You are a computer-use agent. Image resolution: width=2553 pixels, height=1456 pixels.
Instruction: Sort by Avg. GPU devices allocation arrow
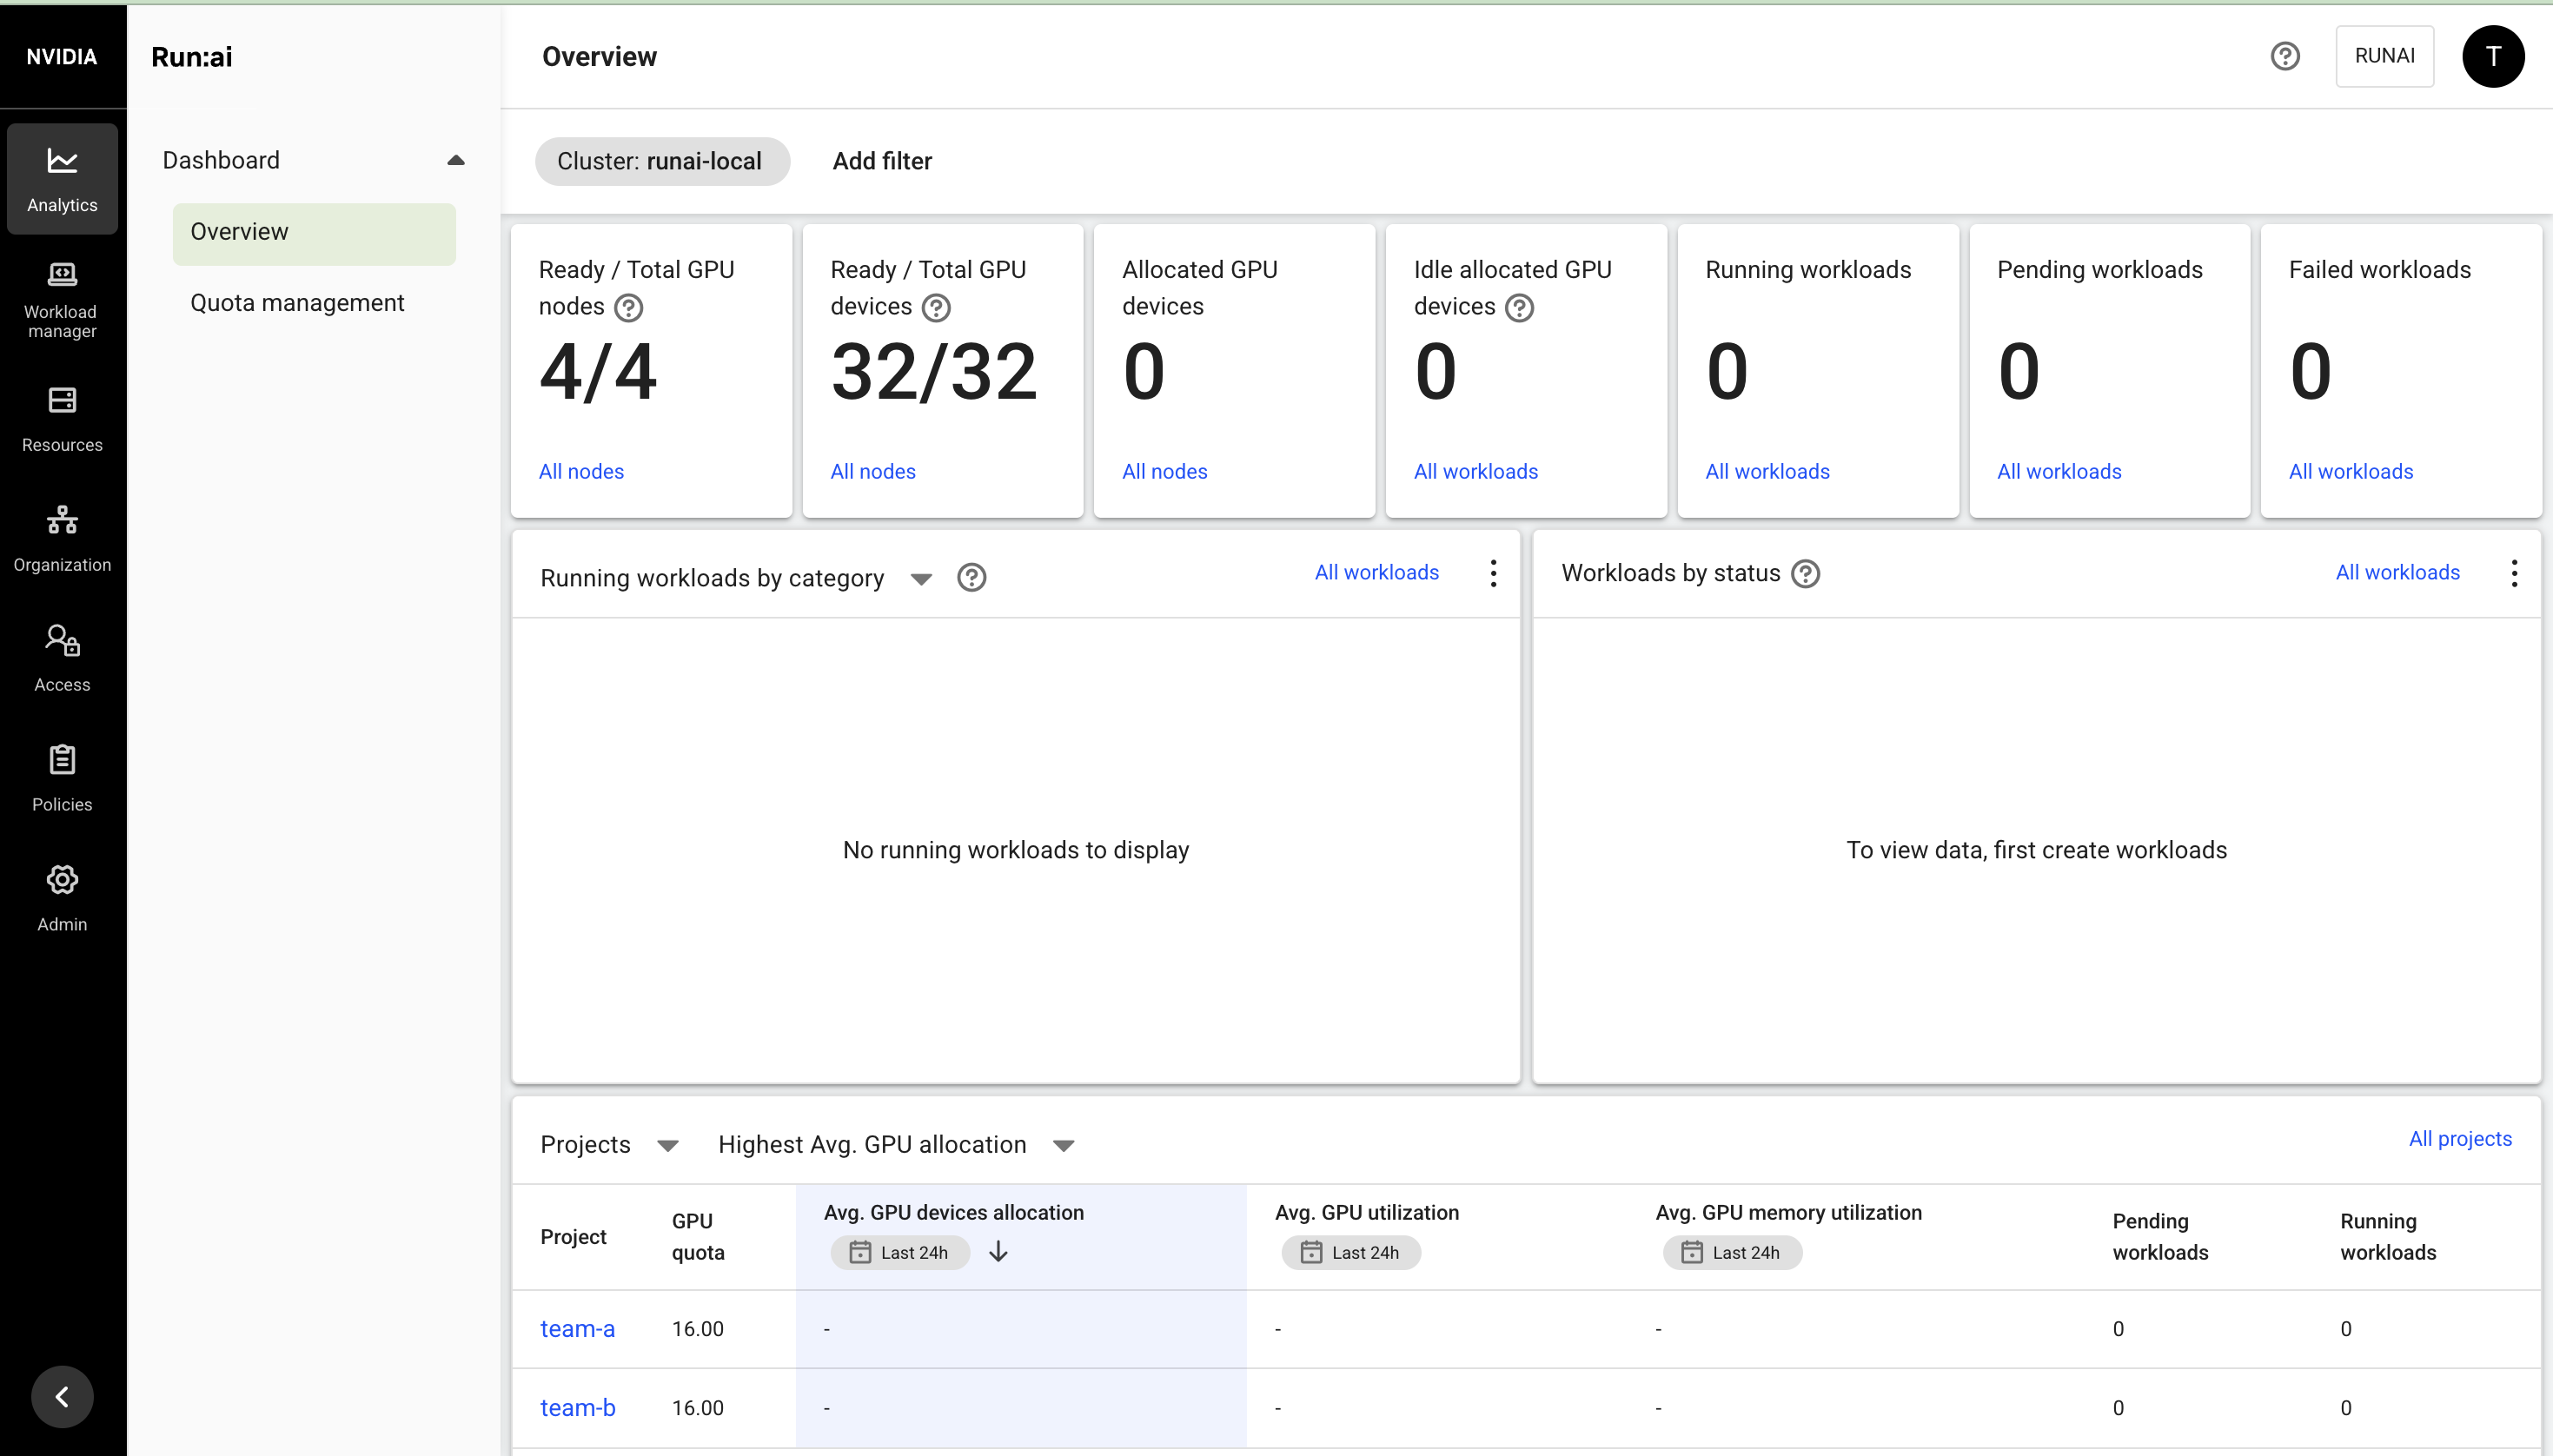tap(998, 1252)
